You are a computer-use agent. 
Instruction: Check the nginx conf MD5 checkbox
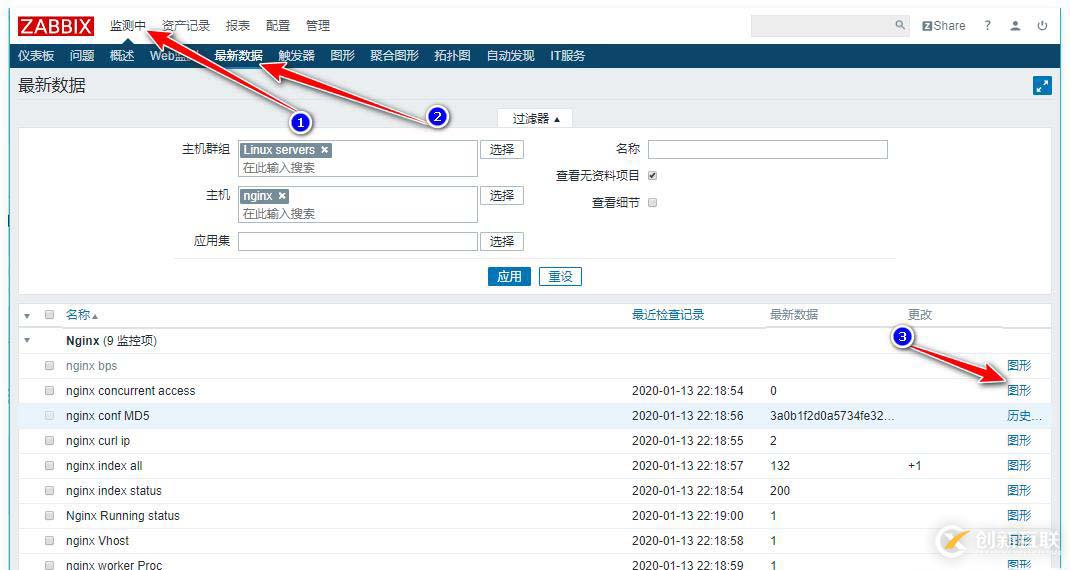(49, 415)
